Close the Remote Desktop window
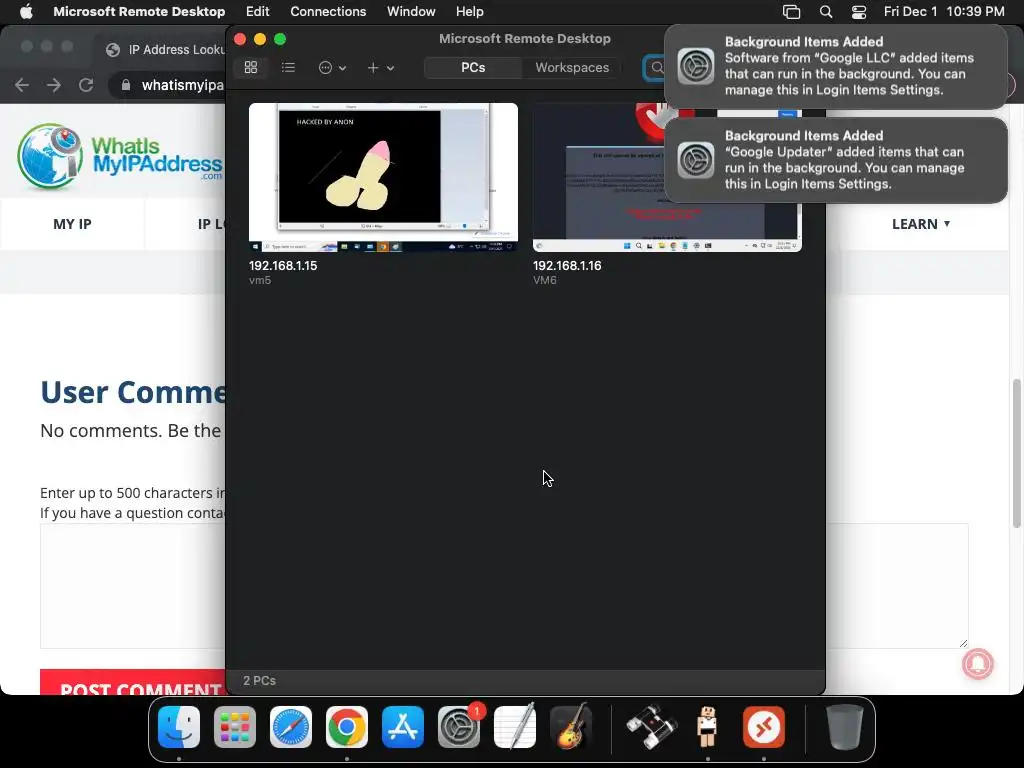1024x768 pixels. tap(240, 39)
